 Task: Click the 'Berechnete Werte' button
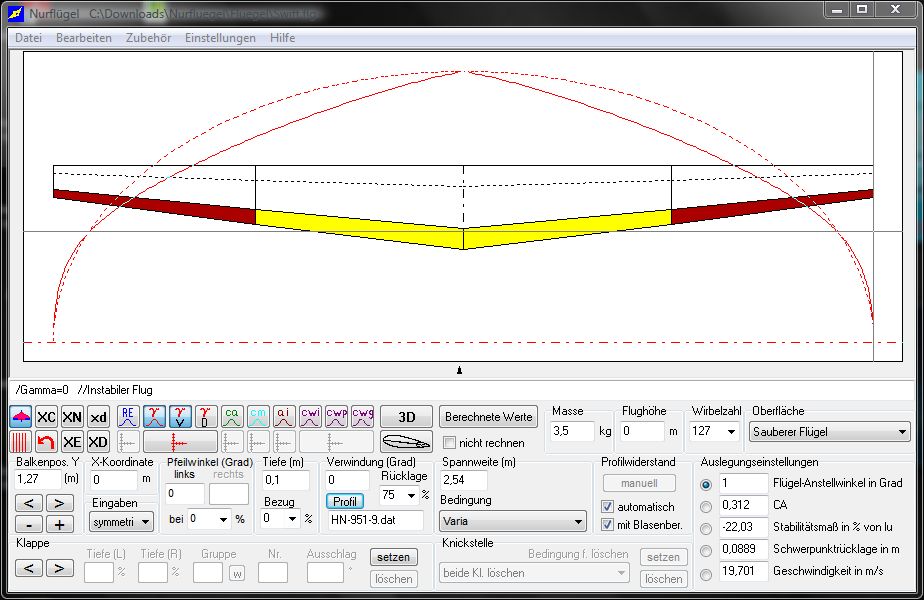489,417
